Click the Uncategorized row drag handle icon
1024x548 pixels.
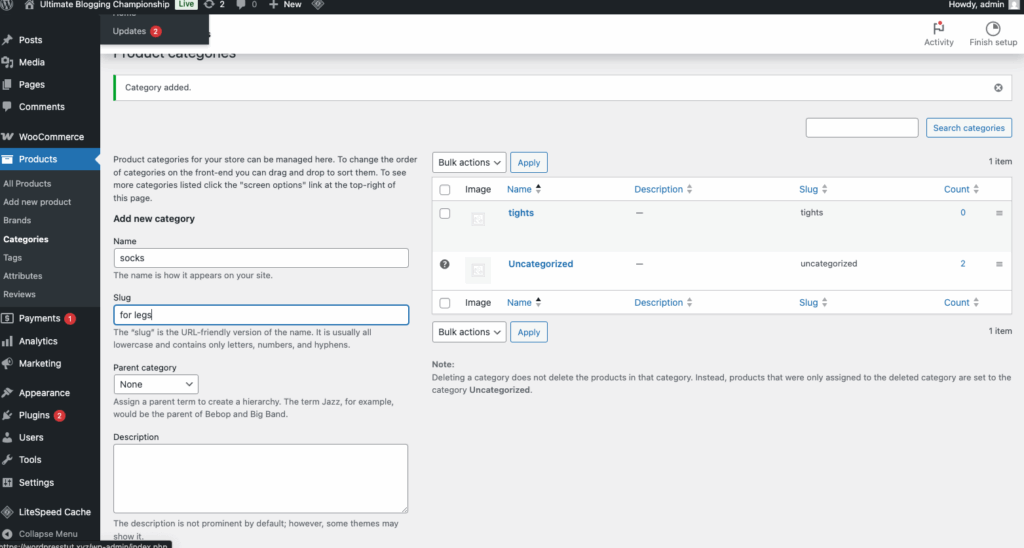coord(999,264)
